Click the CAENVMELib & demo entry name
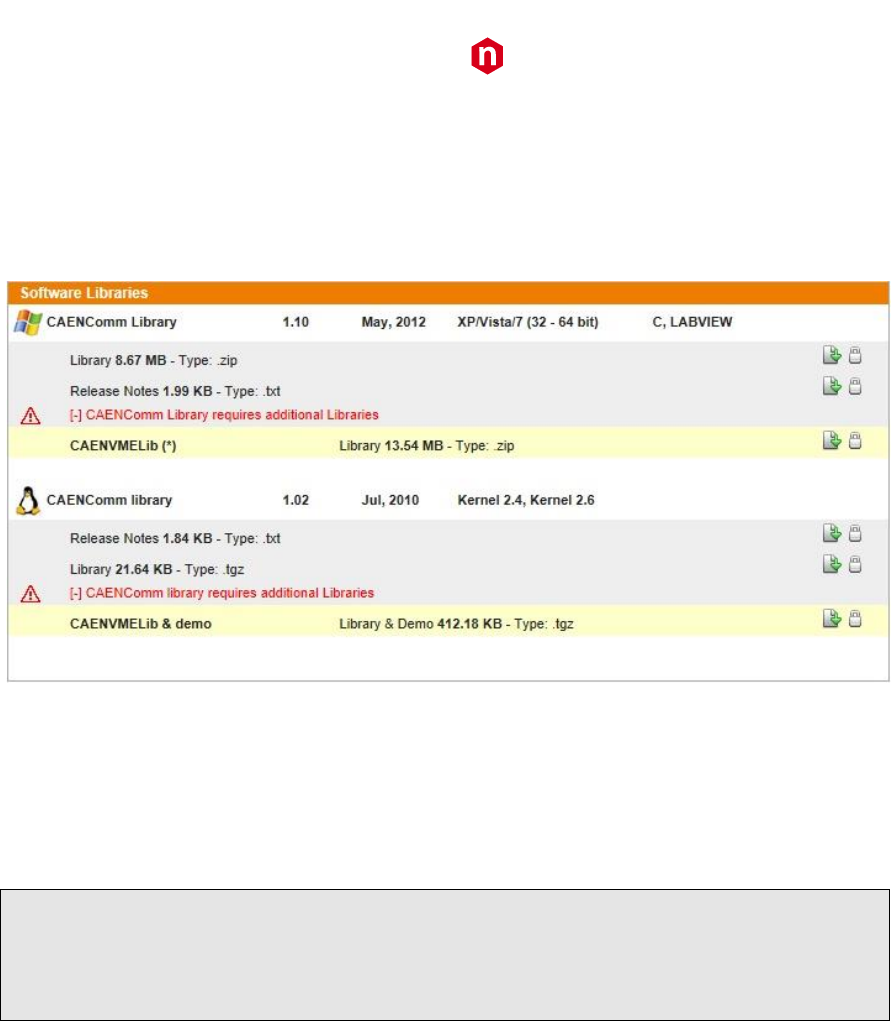This screenshot has height=1021, width=891. [141, 624]
